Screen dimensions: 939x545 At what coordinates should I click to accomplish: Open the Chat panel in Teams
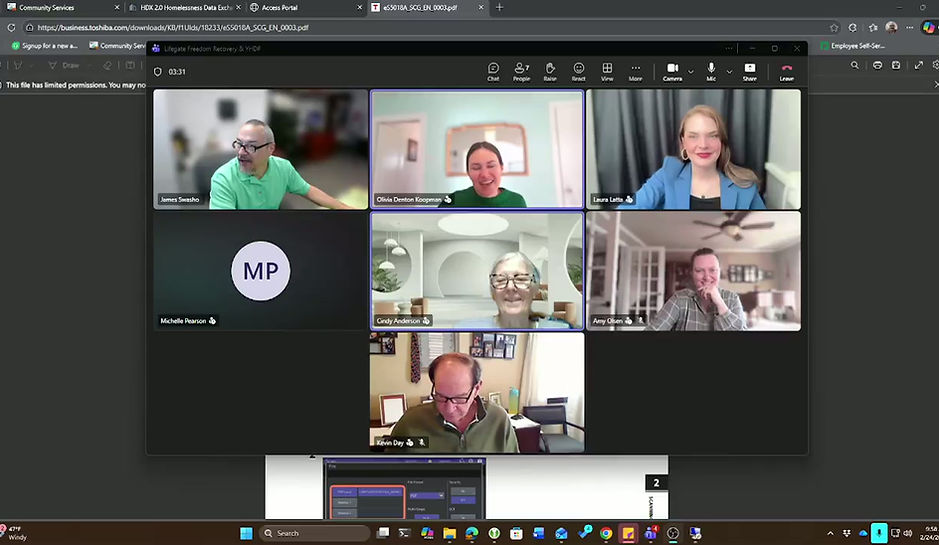pyautogui.click(x=493, y=71)
